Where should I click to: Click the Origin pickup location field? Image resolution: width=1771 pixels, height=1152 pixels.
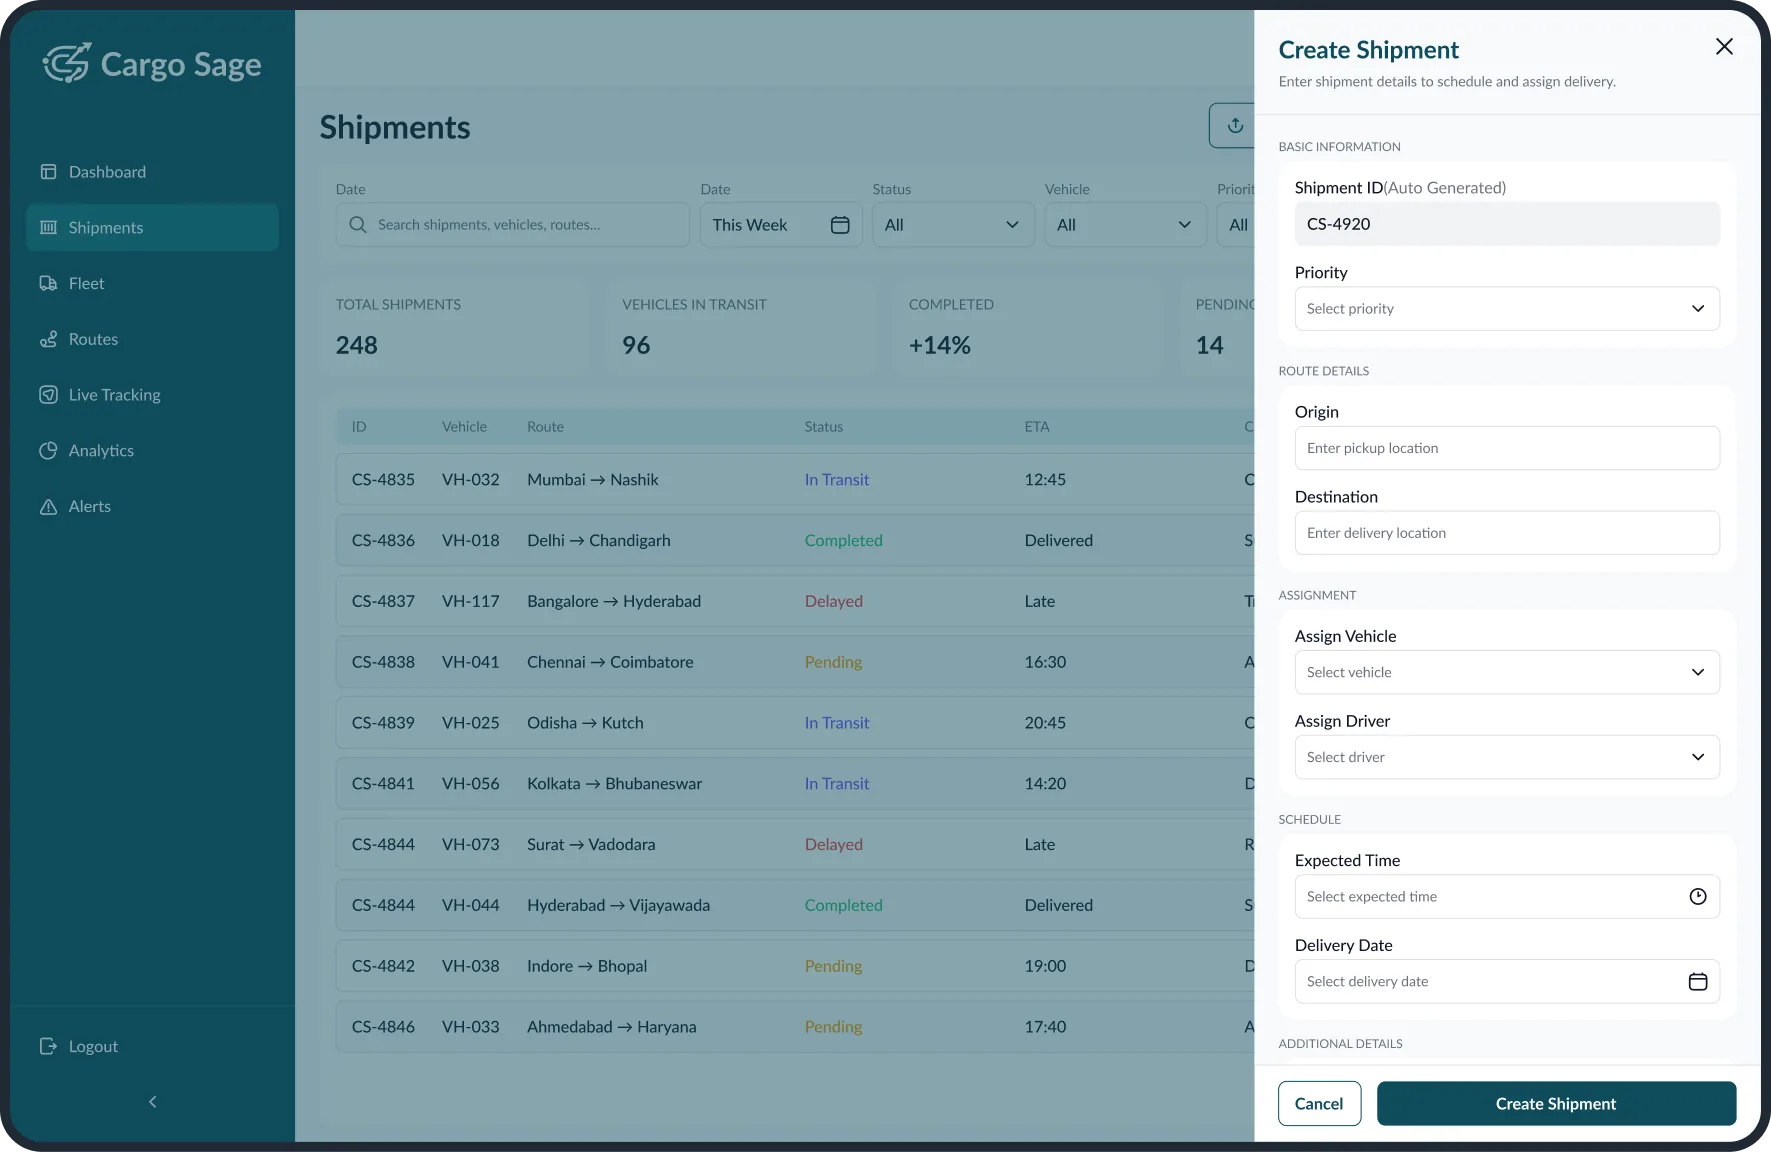[x=1507, y=448]
